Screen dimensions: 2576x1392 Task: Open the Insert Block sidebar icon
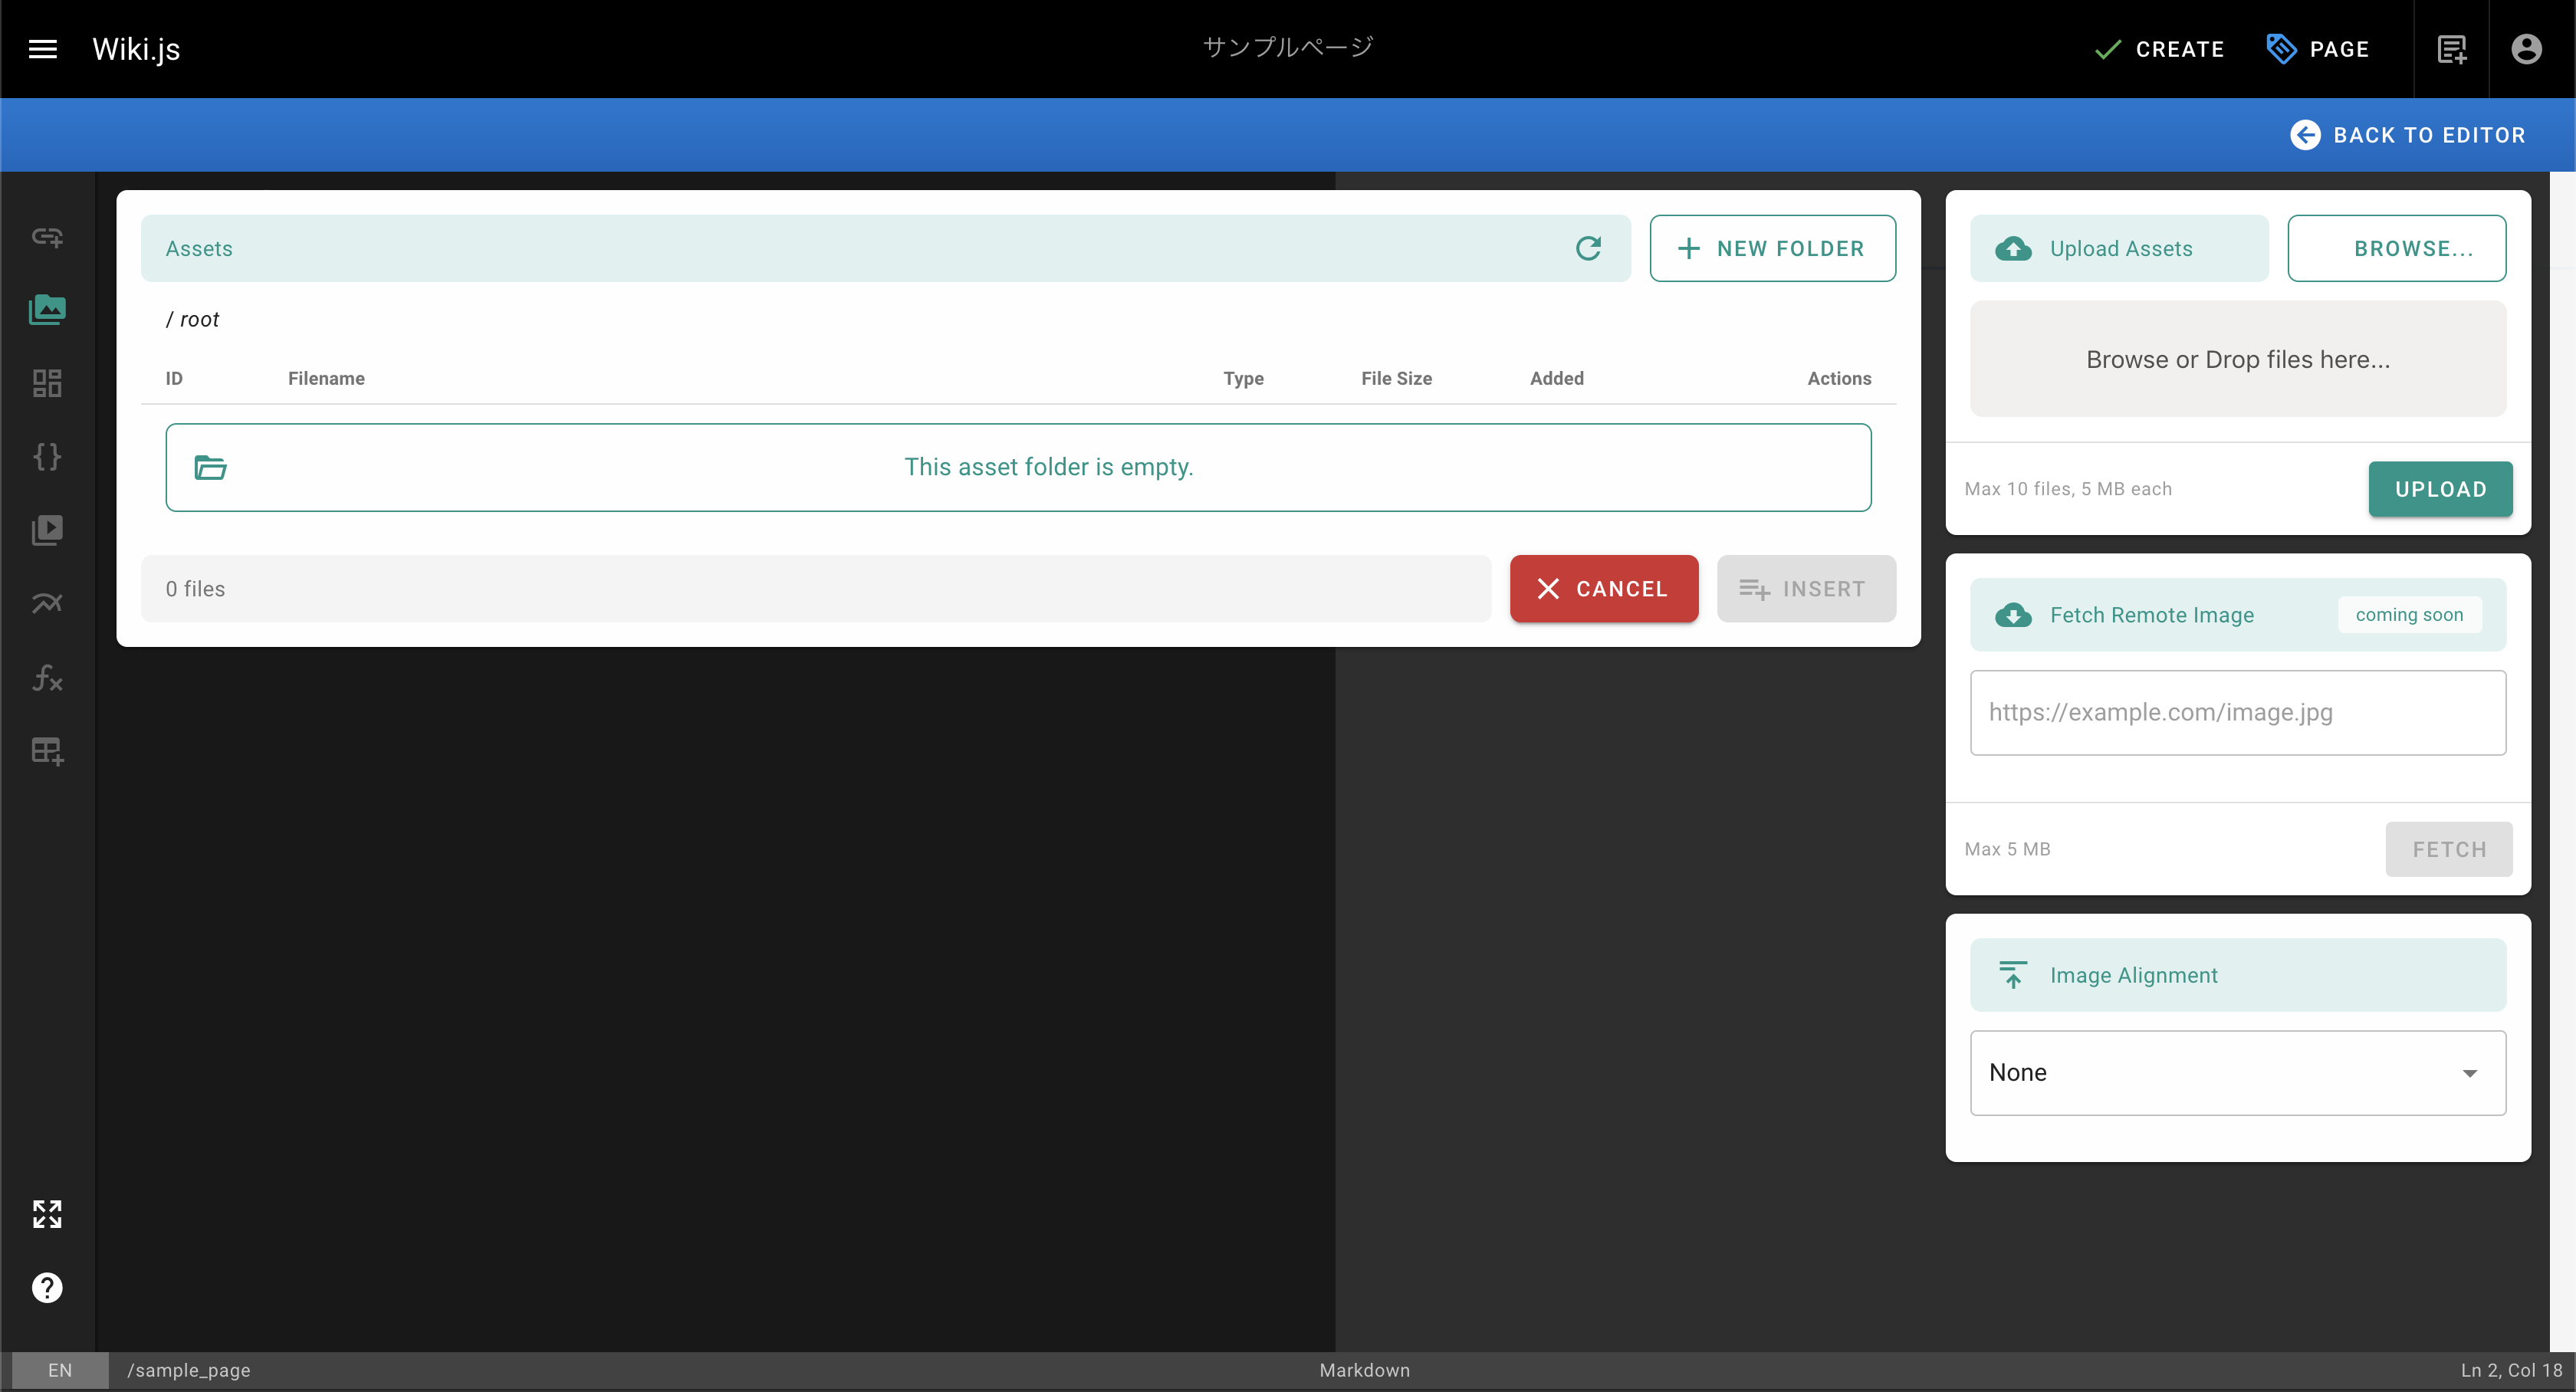tap(47, 383)
